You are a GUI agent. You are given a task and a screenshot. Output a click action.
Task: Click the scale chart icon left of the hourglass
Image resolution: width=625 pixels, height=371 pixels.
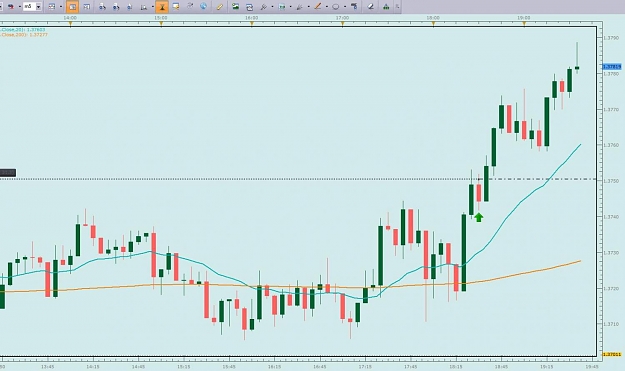pyautogui.click(x=144, y=7)
